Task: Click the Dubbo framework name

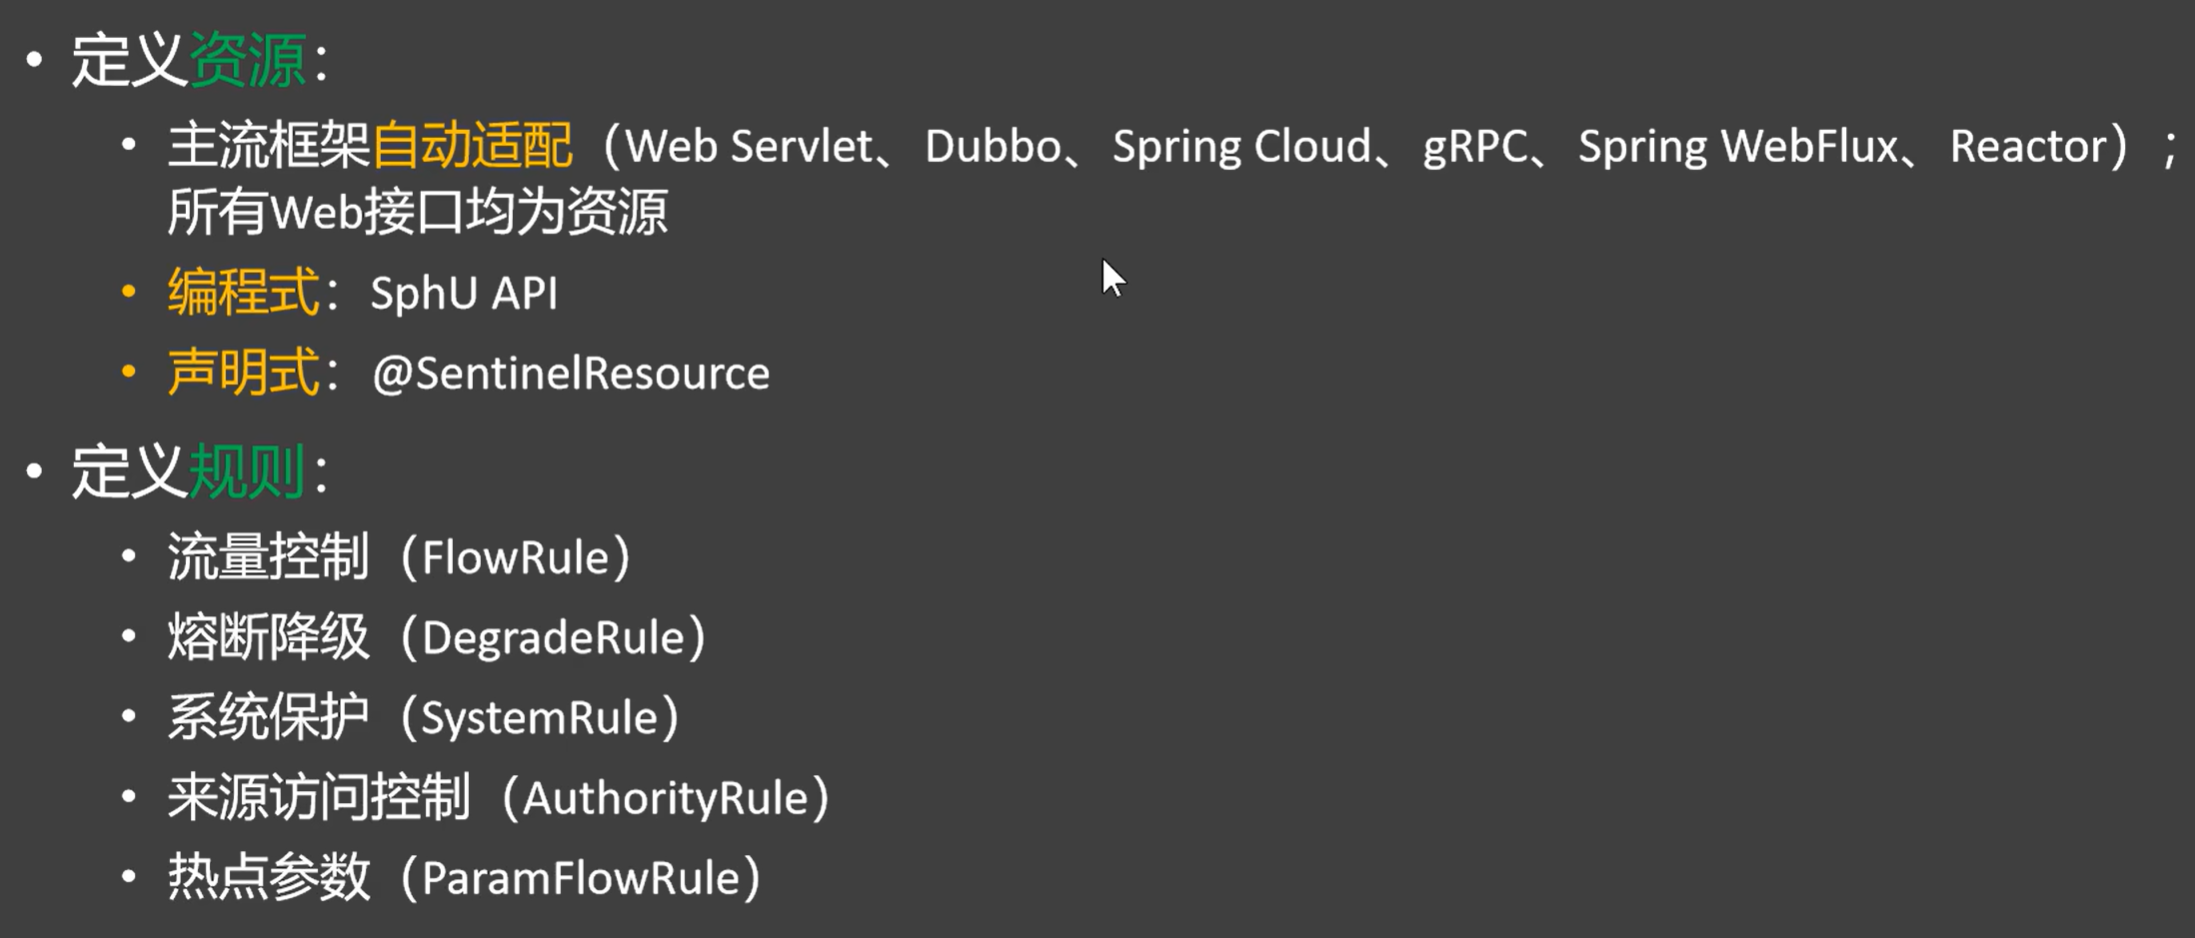Action: click(x=992, y=147)
